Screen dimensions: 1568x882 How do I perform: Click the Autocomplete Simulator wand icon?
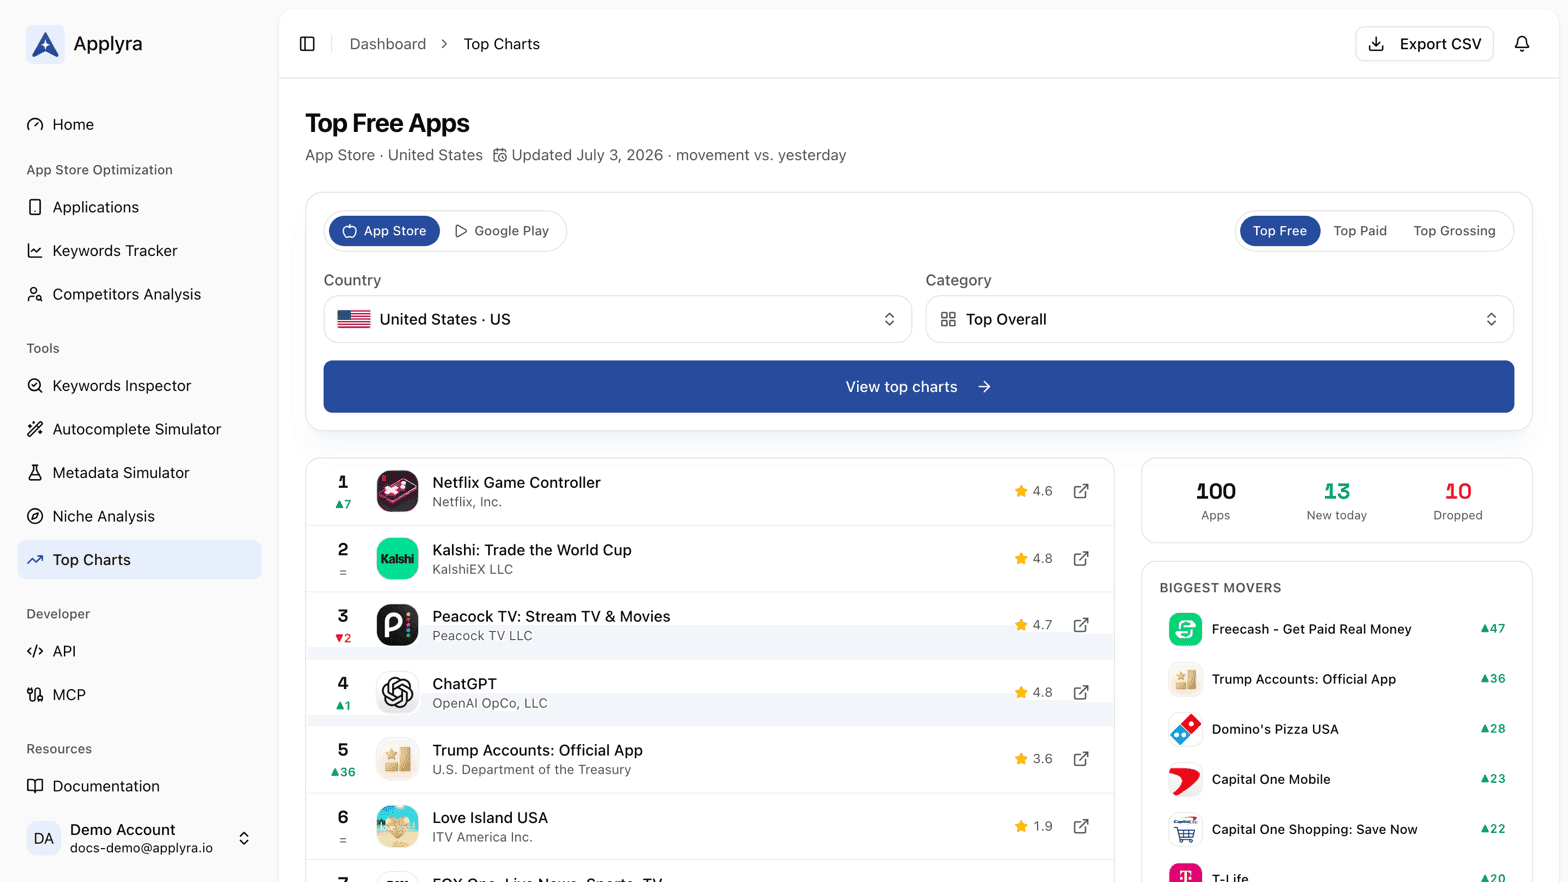[35, 429]
